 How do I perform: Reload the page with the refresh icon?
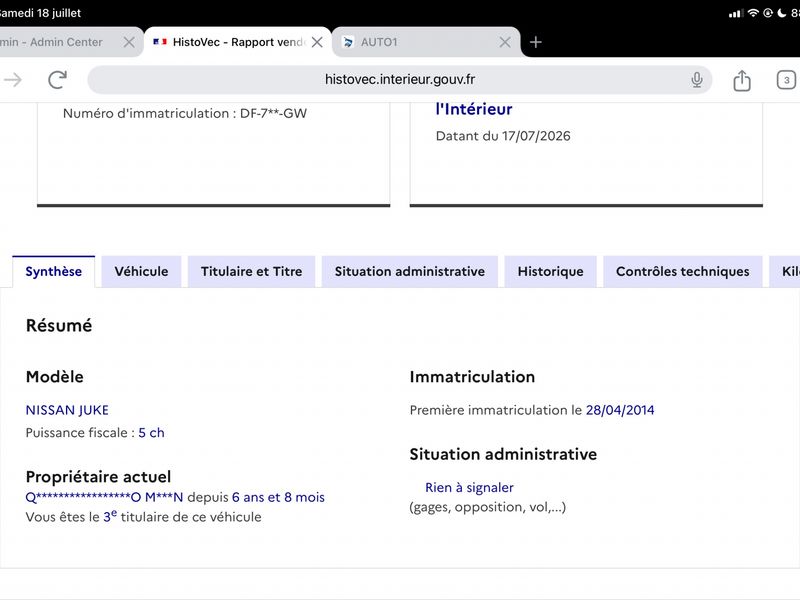(58, 80)
